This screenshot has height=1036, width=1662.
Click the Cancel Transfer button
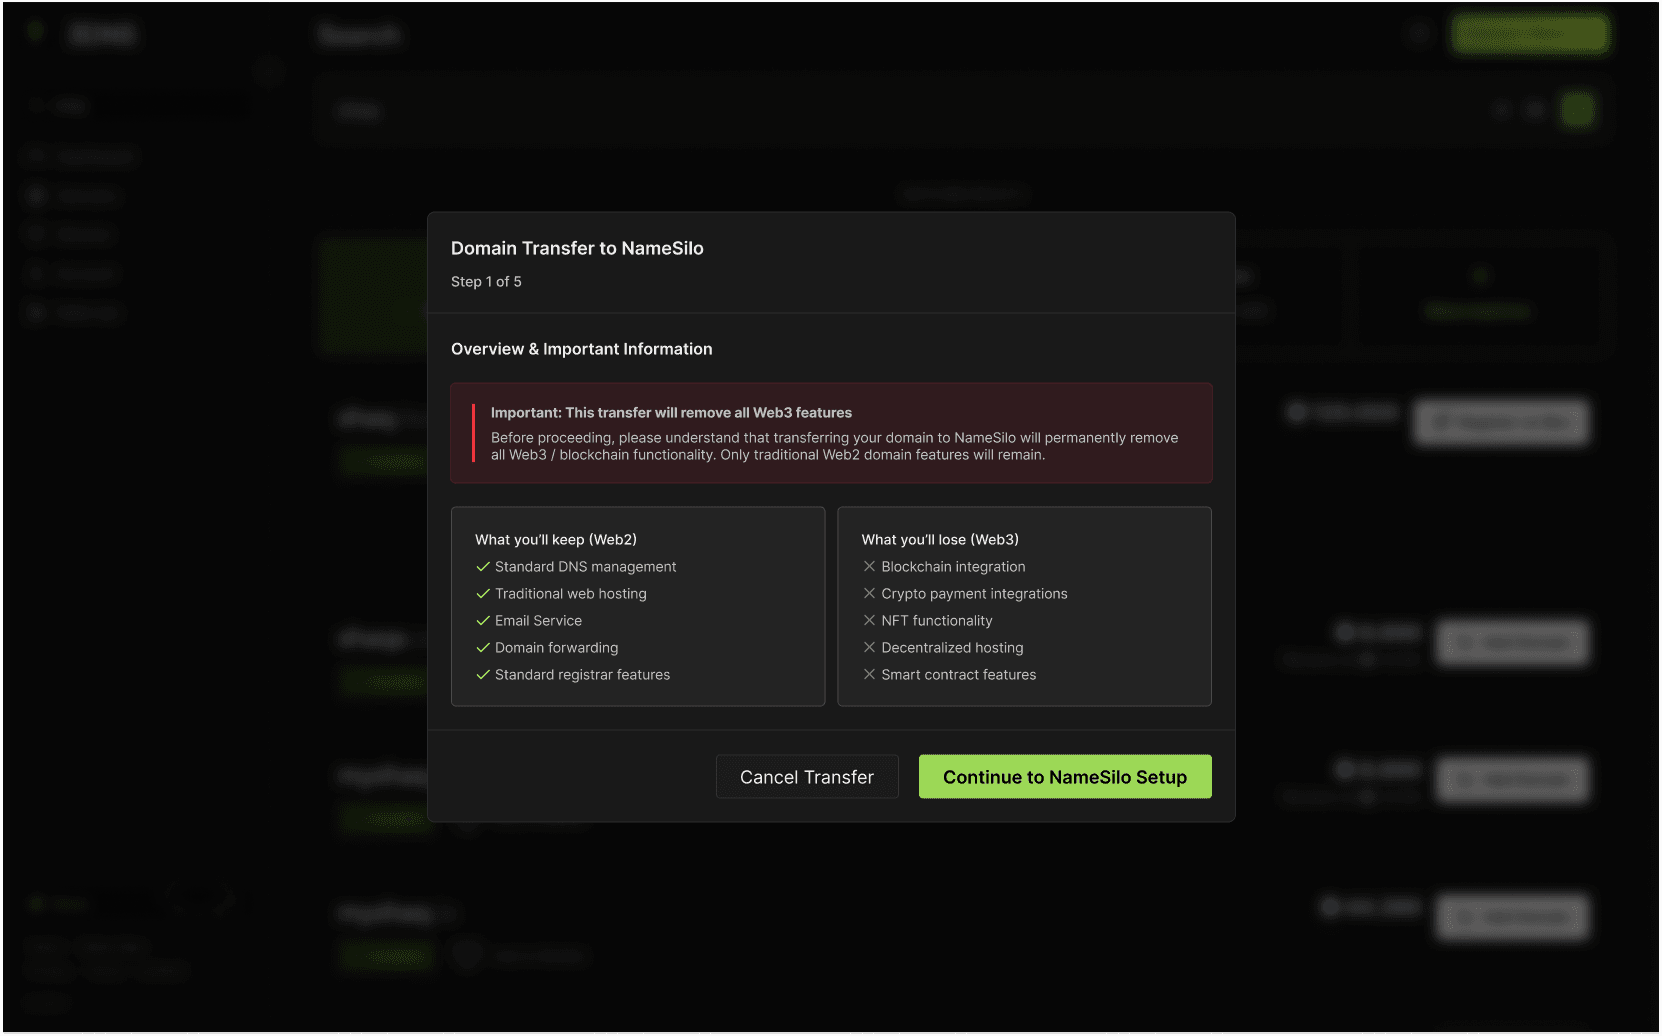806,777
